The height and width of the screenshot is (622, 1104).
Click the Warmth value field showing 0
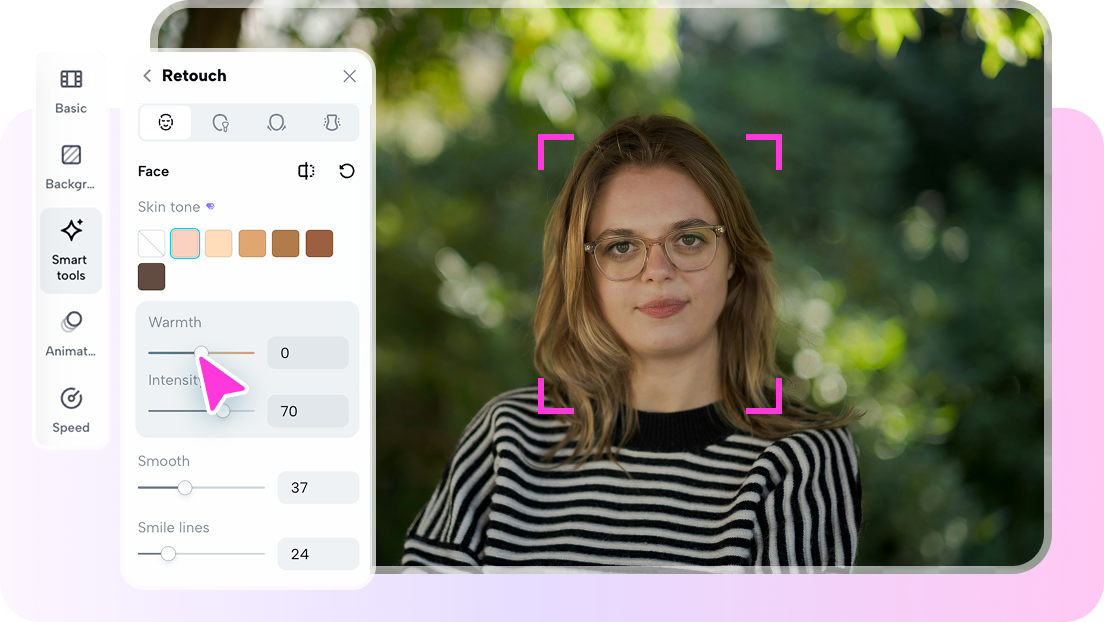(x=308, y=352)
